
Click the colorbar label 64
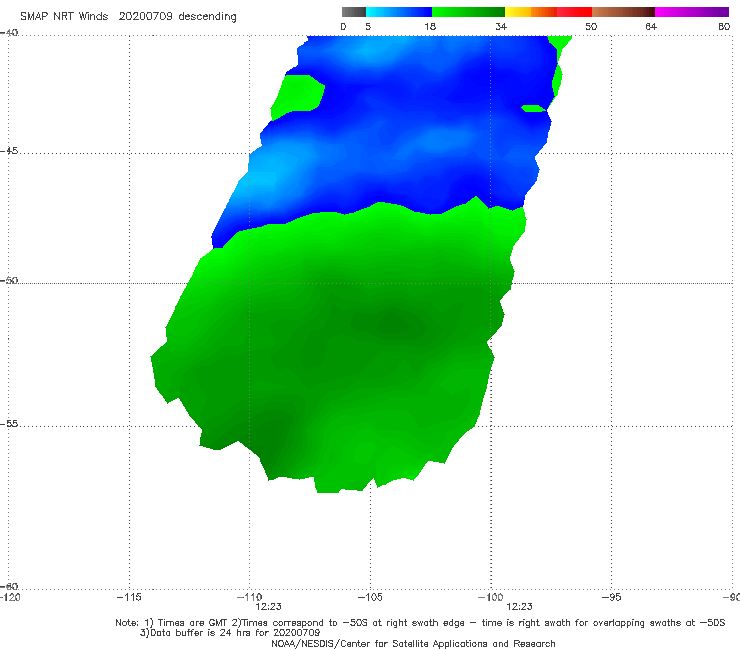pos(651,26)
